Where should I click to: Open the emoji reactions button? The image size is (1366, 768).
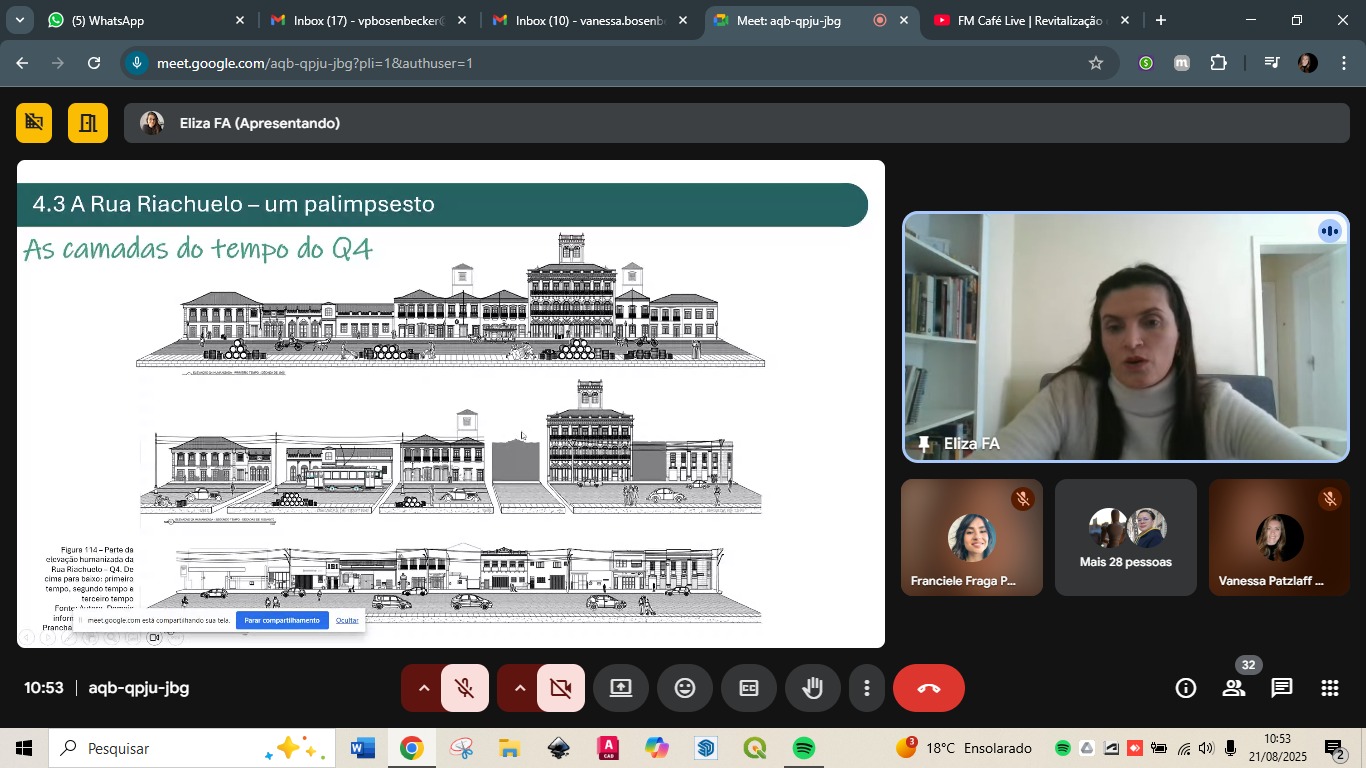(x=684, y=688)
